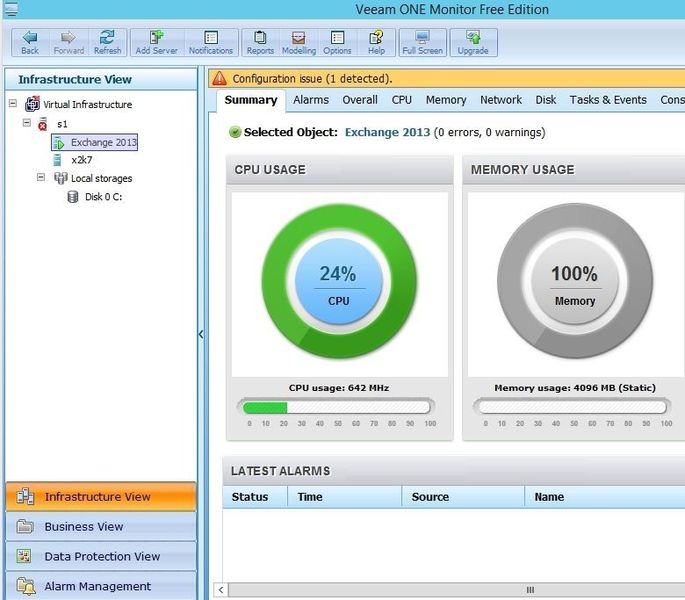Viewport: 685px width, 600px height.
Task: Click the Upgrade toolbar button
Action: point(473,42)
